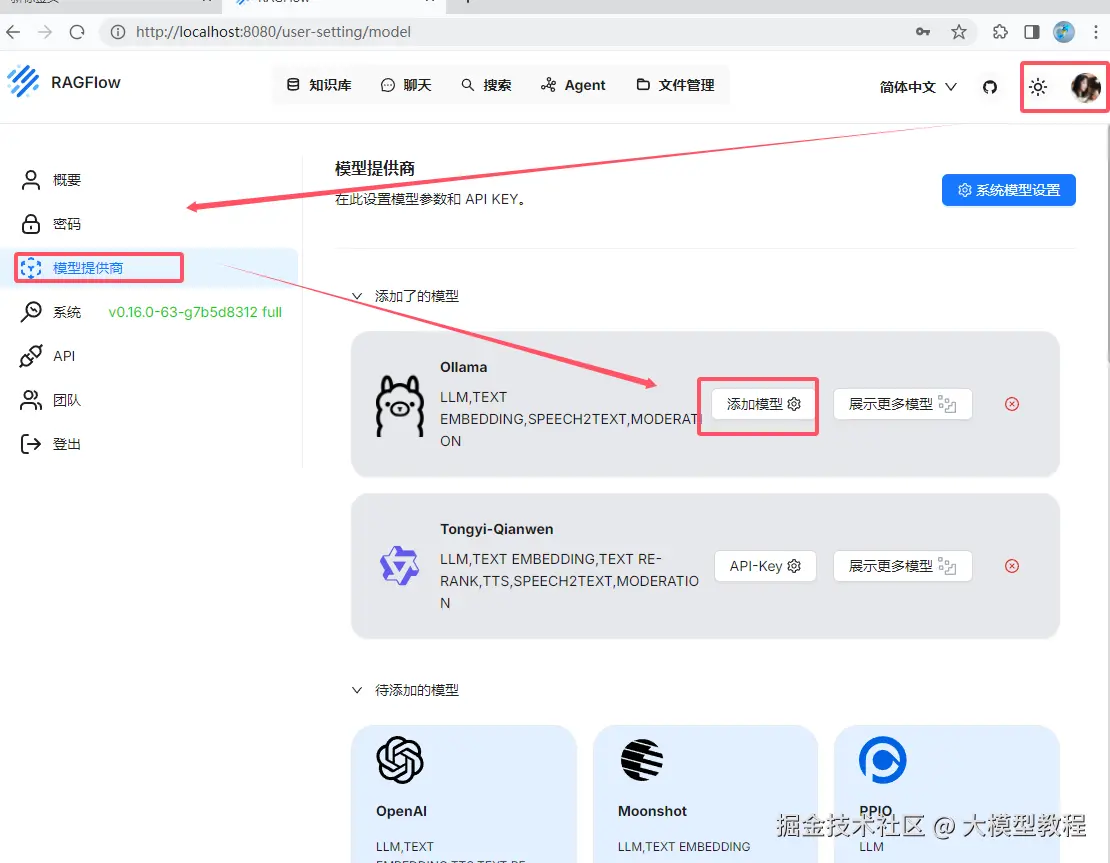Open 搜索 tab
The width and height of the screenshot is (1110, 863).
[x=486, y=85]
